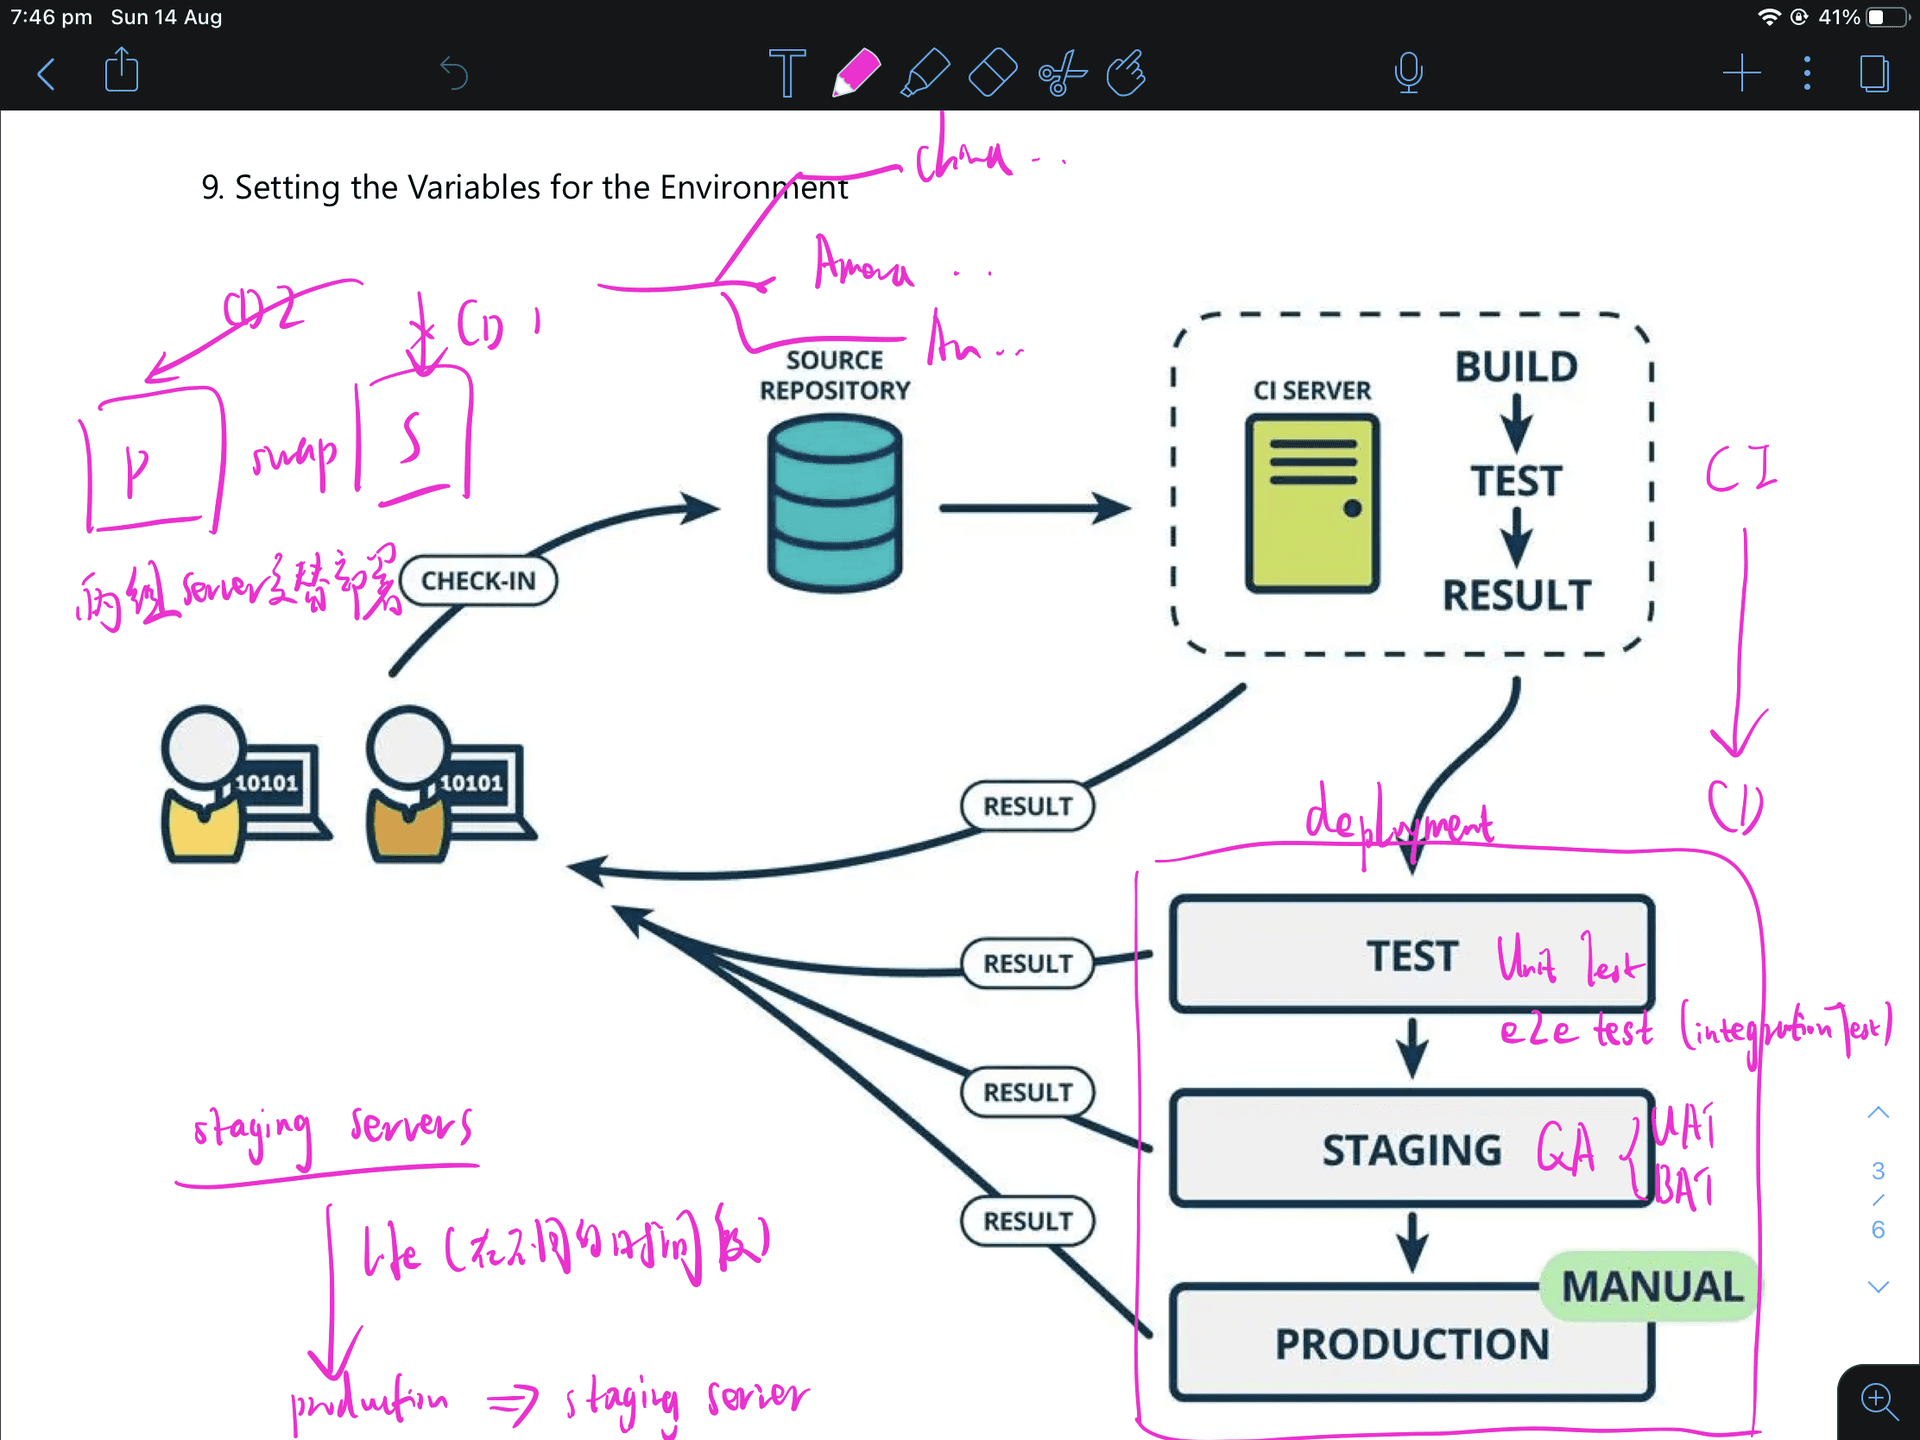The height and width of the screenshot is (1440, 1920).
Task: Open the page view panel
Action: coord(1874,73)
